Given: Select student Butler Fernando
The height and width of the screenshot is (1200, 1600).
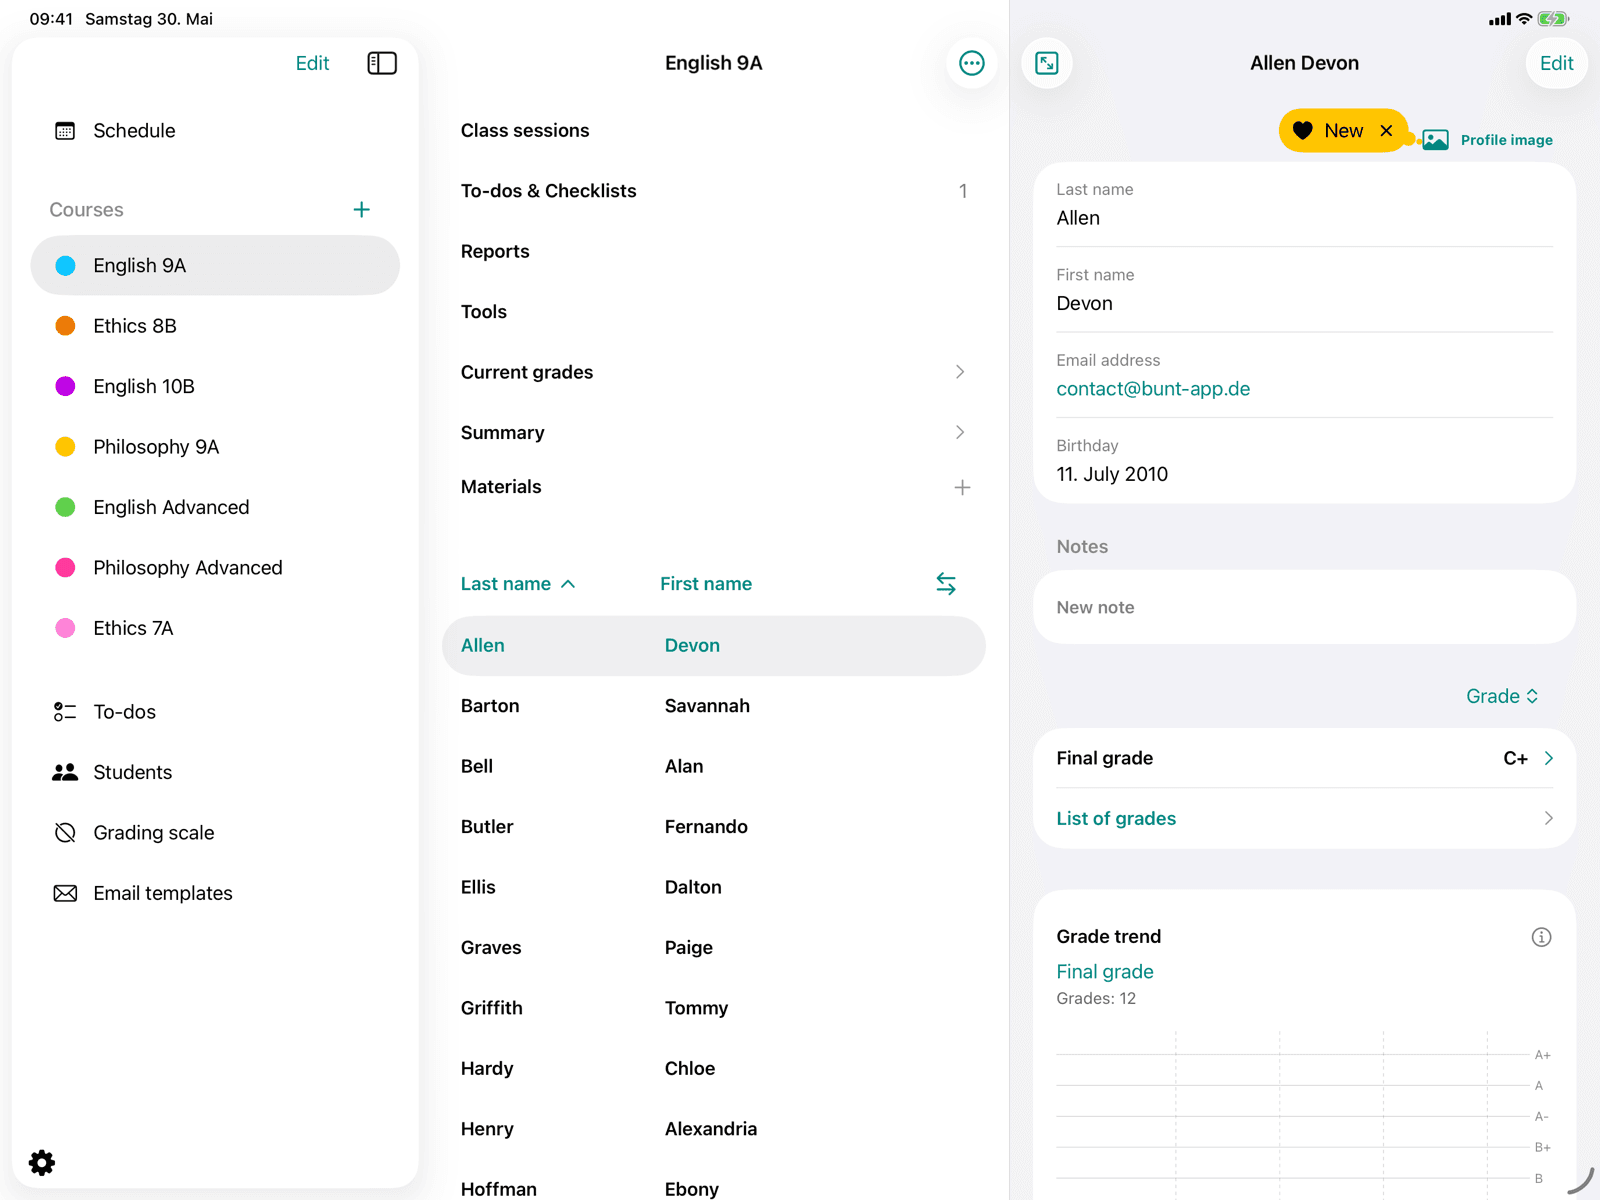Looking at the screenshot, I should pos(714,827).
